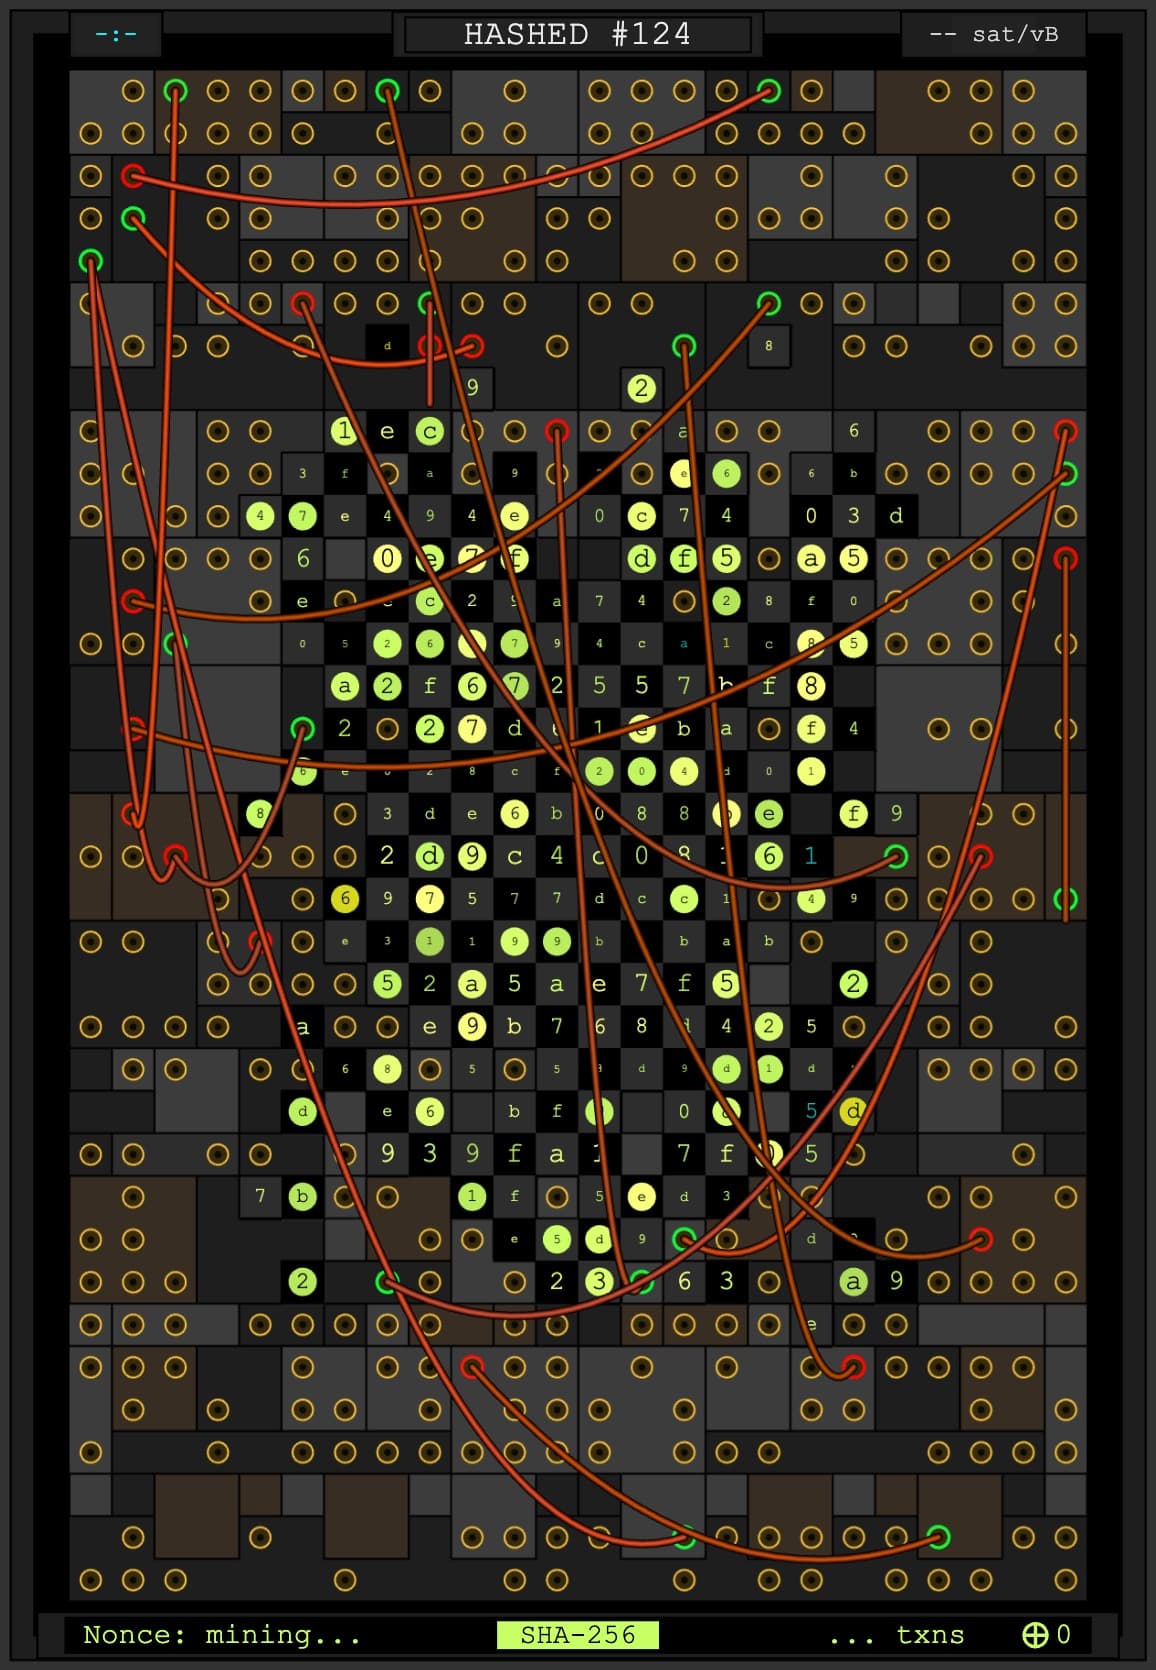Screen dimensions: 1156x1670
Task: Click the crosshair target icon in status bar
Action: (x=1035, y=1634)
